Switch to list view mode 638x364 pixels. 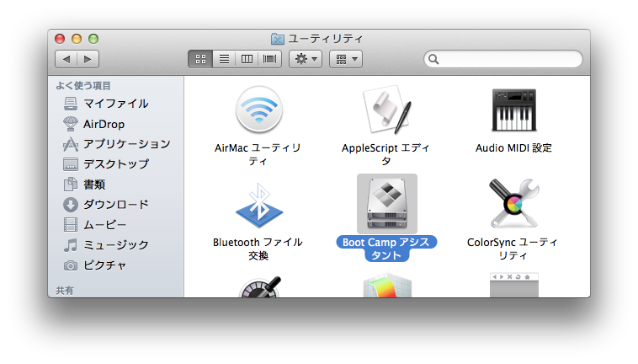(x=224, y=59)
